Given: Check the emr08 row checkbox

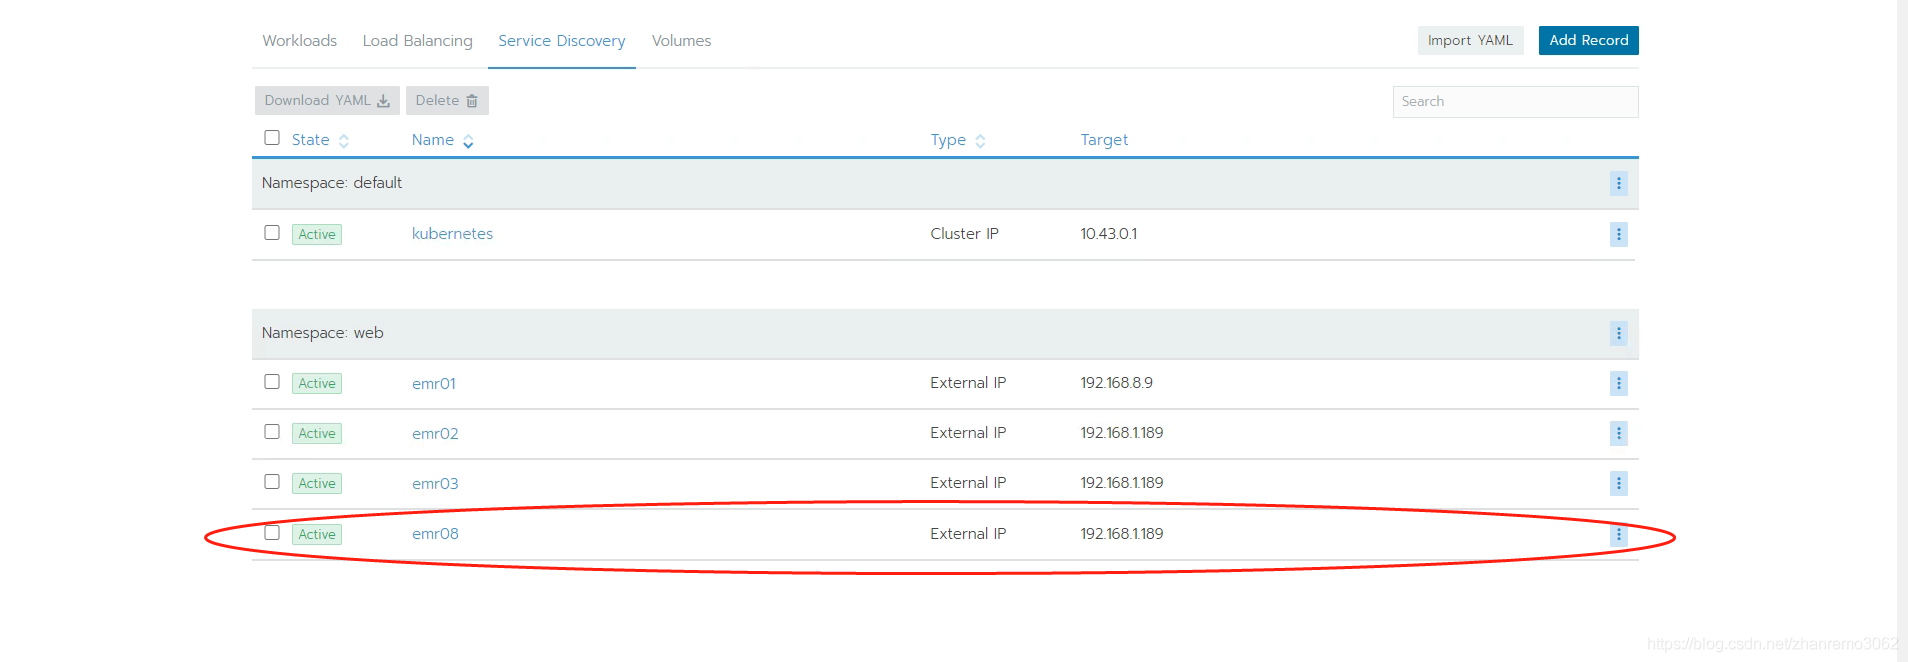Looking at the screenshot, I should pyautogui.click(x=272, y=533).
